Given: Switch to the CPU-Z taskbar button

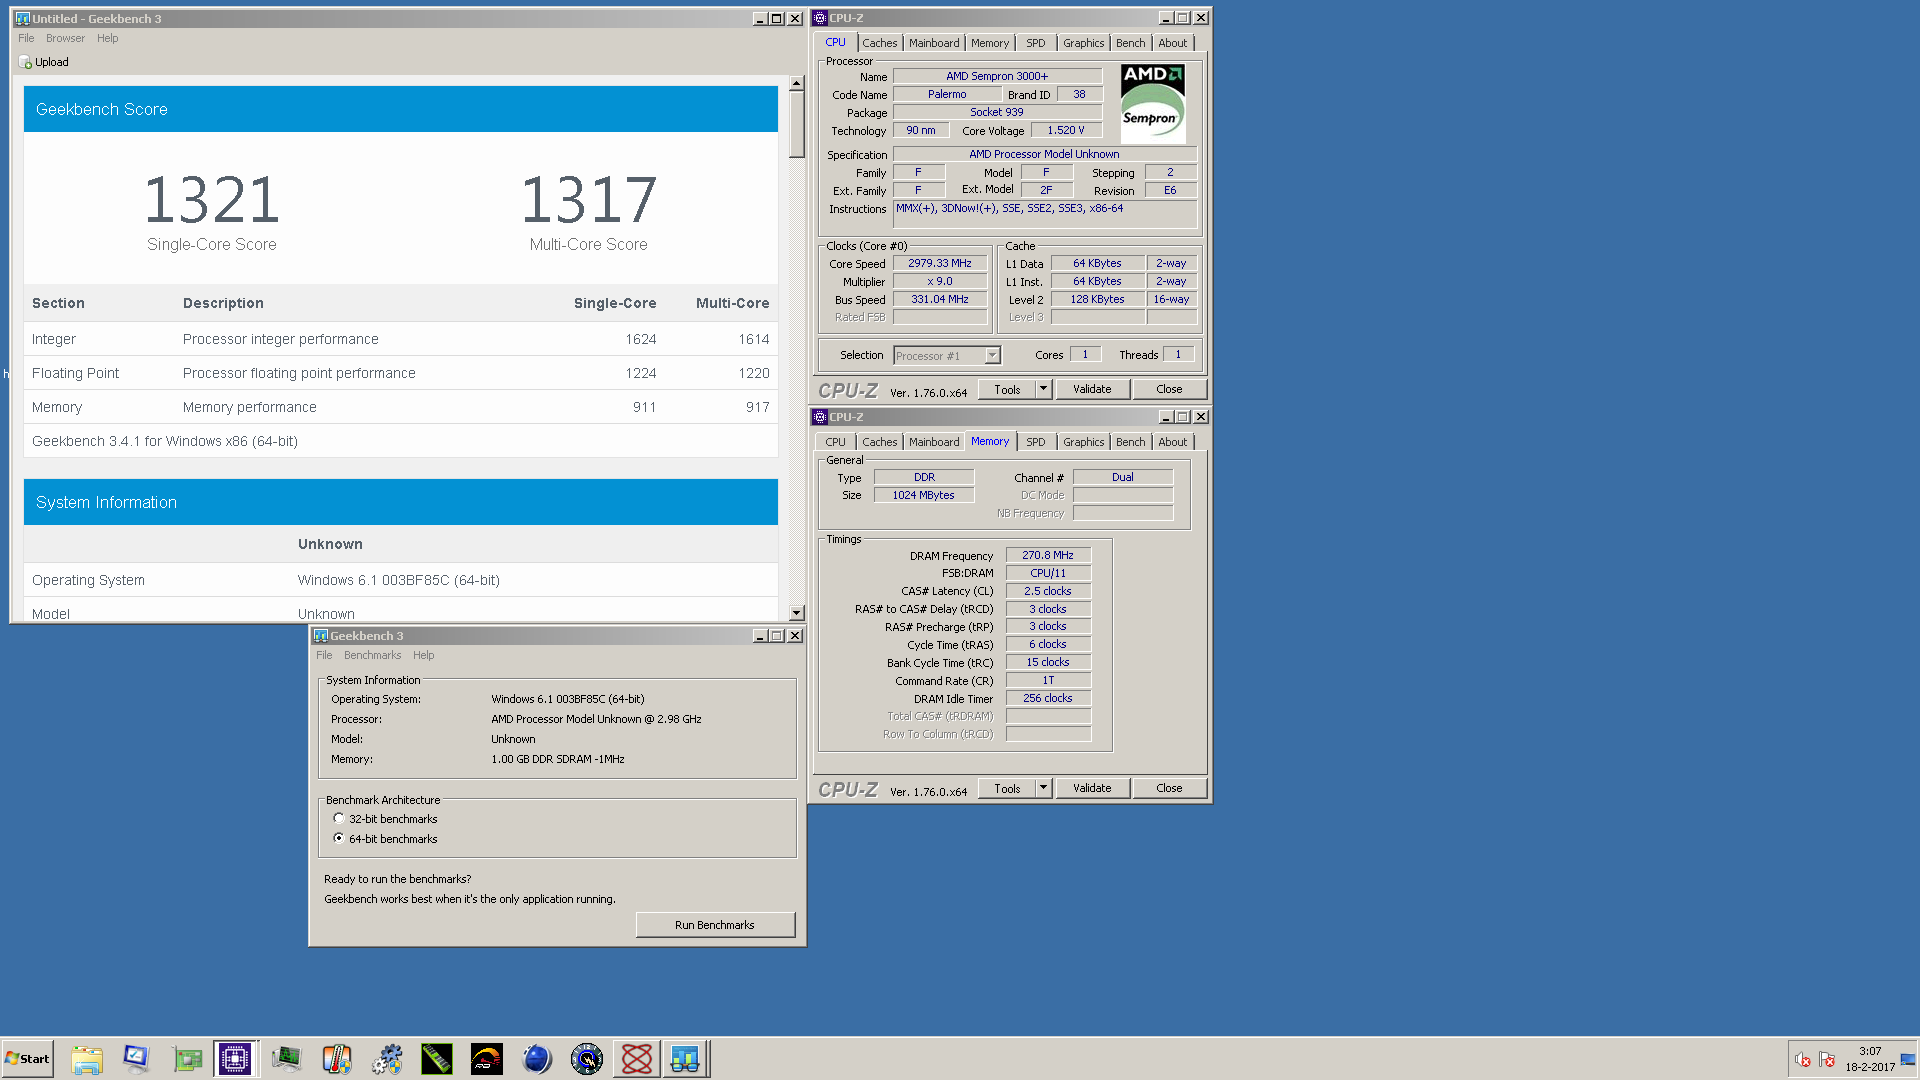Looking at the screenshot, I should click(x=236, y=1059).
